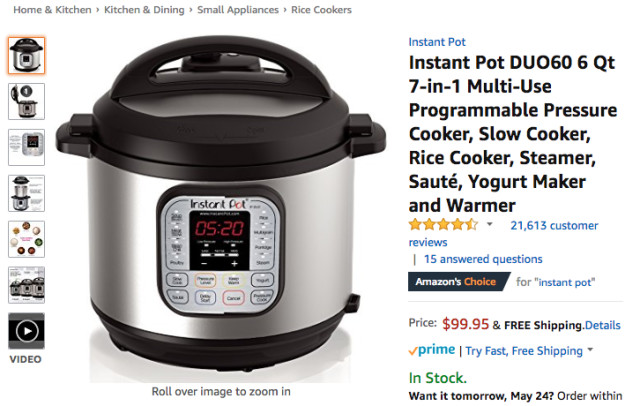Select the control panel close-up thumbnail
The height and width of the screenshot is (406, 640).
[x=27, y=147]
